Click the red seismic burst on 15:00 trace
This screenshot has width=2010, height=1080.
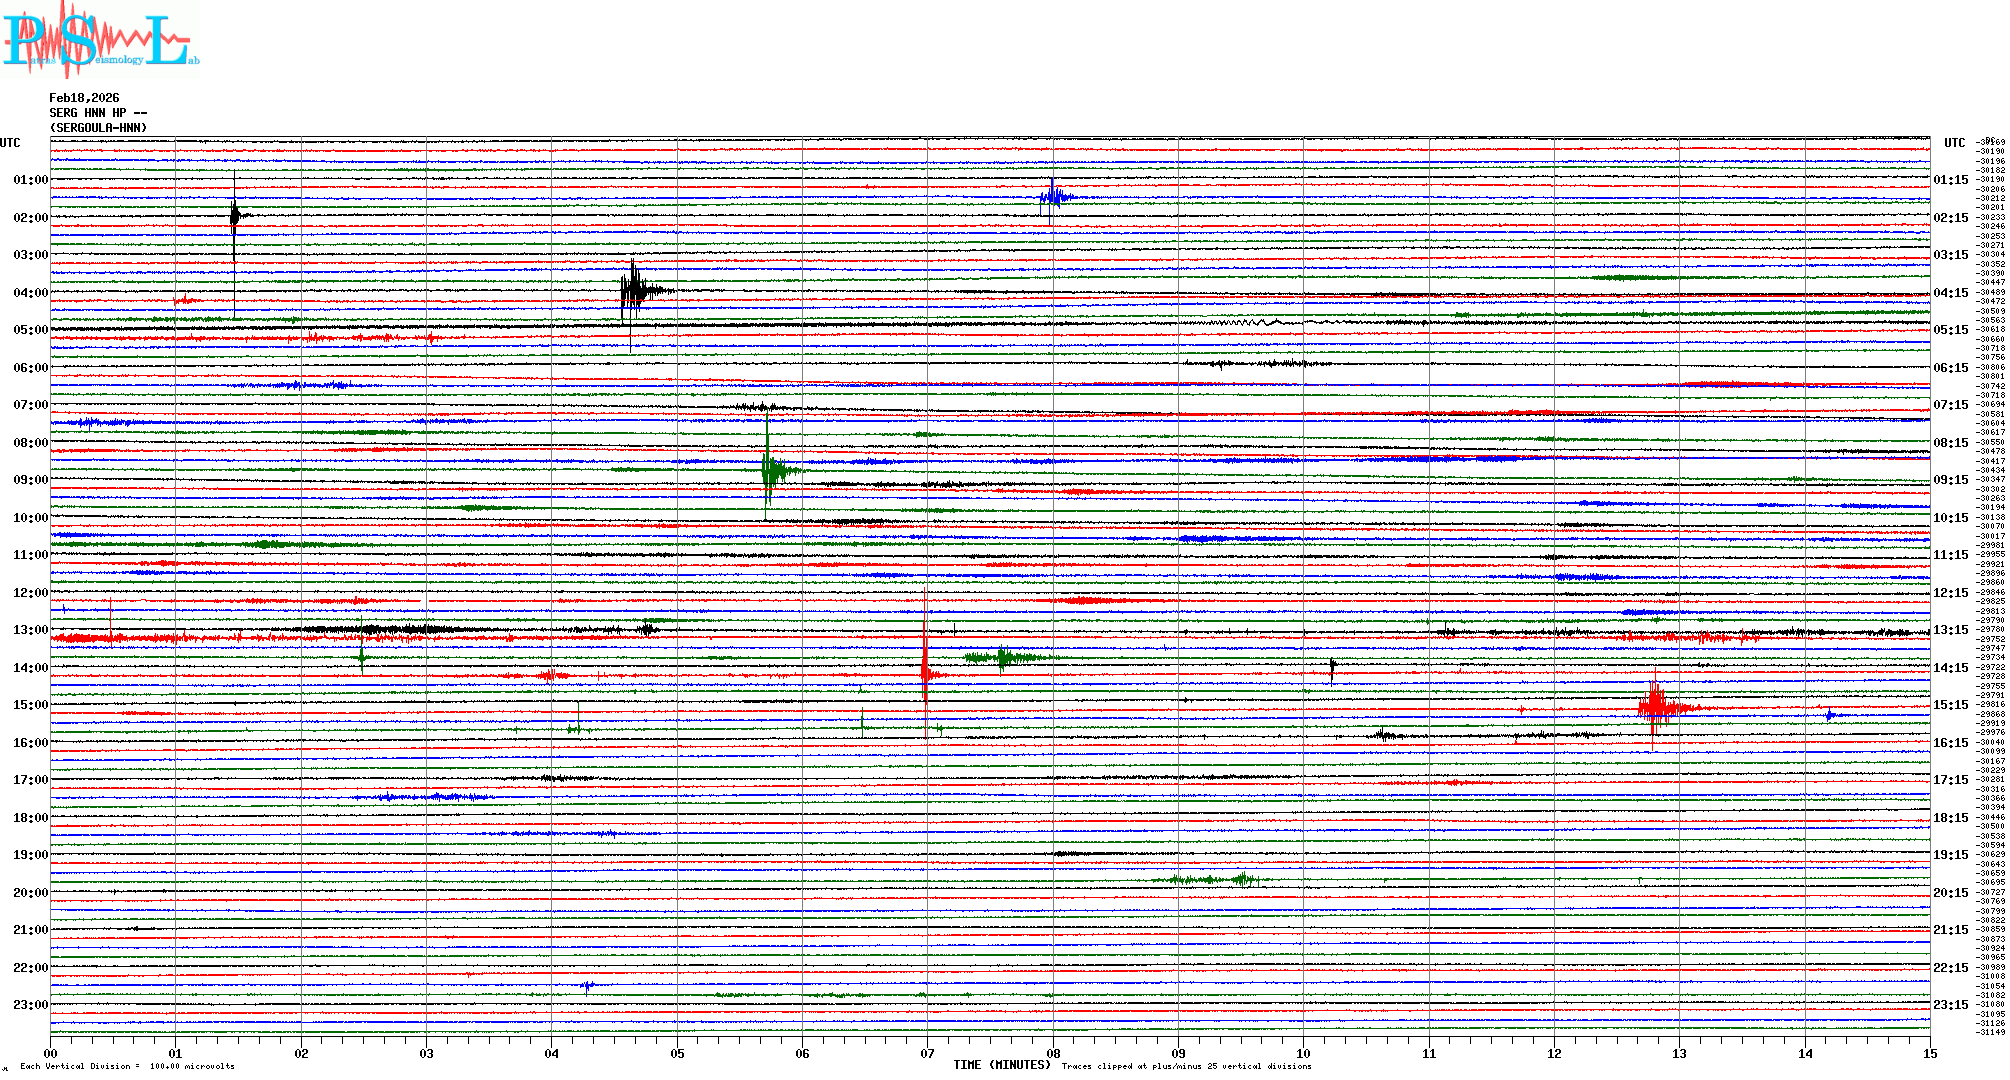coord(1656,707)
